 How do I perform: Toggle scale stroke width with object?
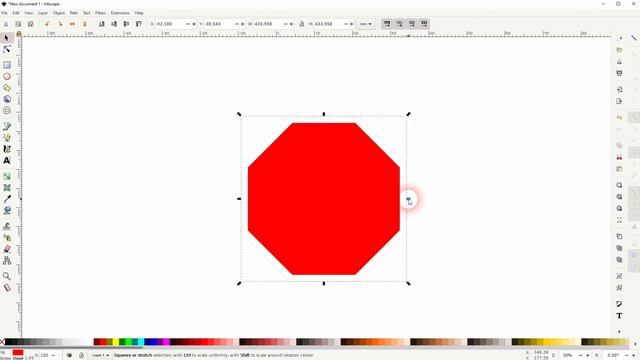click(387, 24)
